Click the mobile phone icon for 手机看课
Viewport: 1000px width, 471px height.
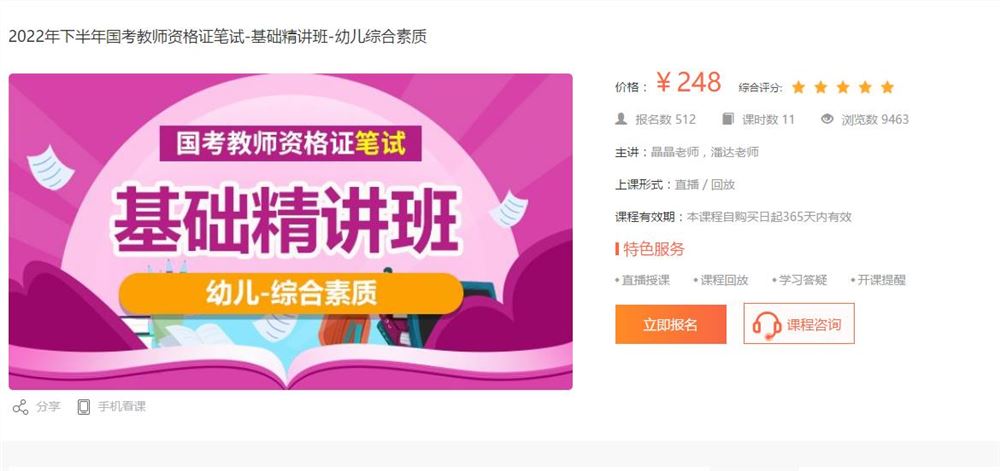(x=84, y=407)
